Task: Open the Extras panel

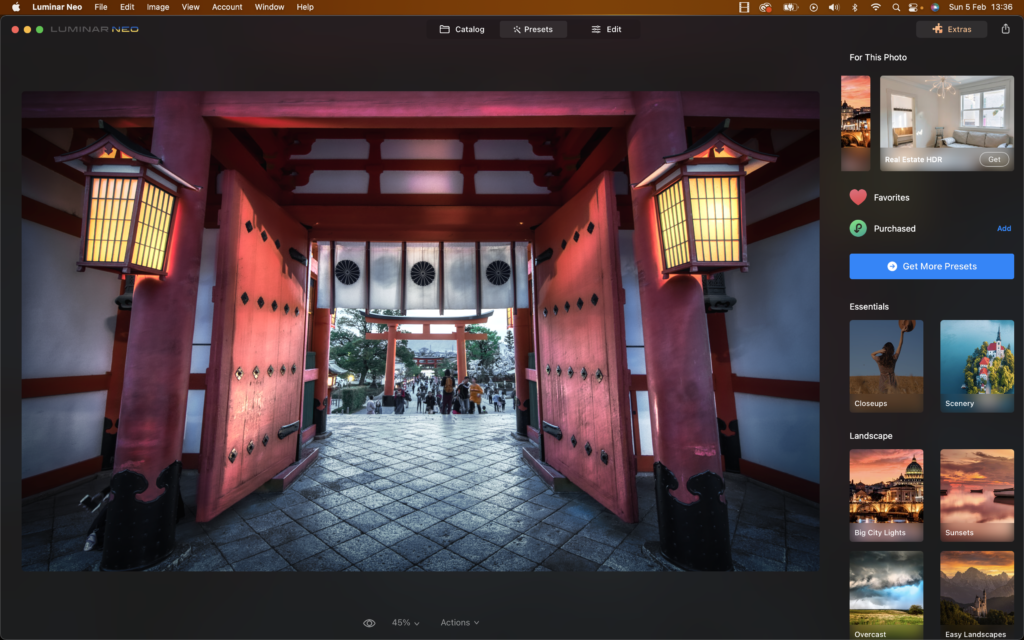Action: pyautogui.click(x=952, y=29)
